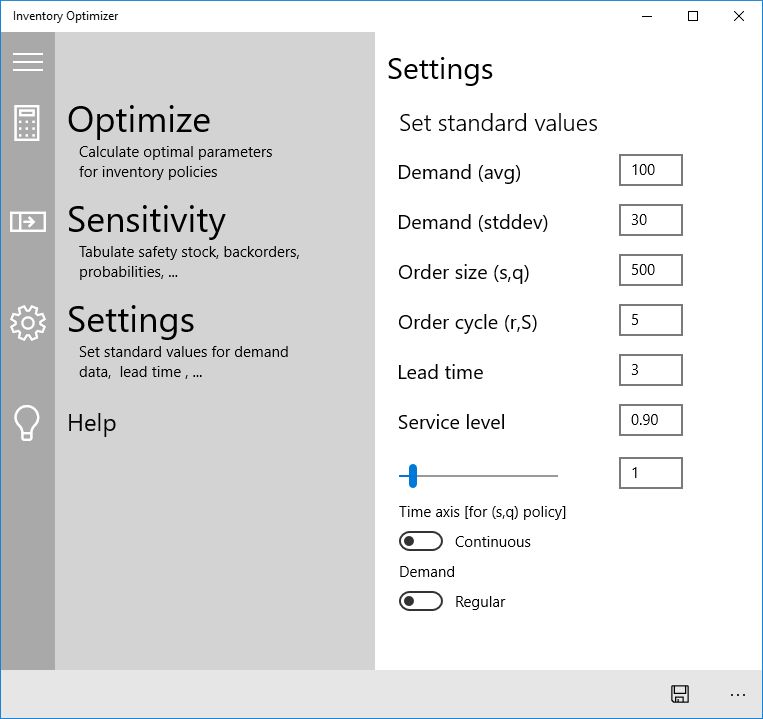The height and width of the screenshot is (719, 763).
Task: Open the hamburger navigation menu
Action: [x=27, y=62]
